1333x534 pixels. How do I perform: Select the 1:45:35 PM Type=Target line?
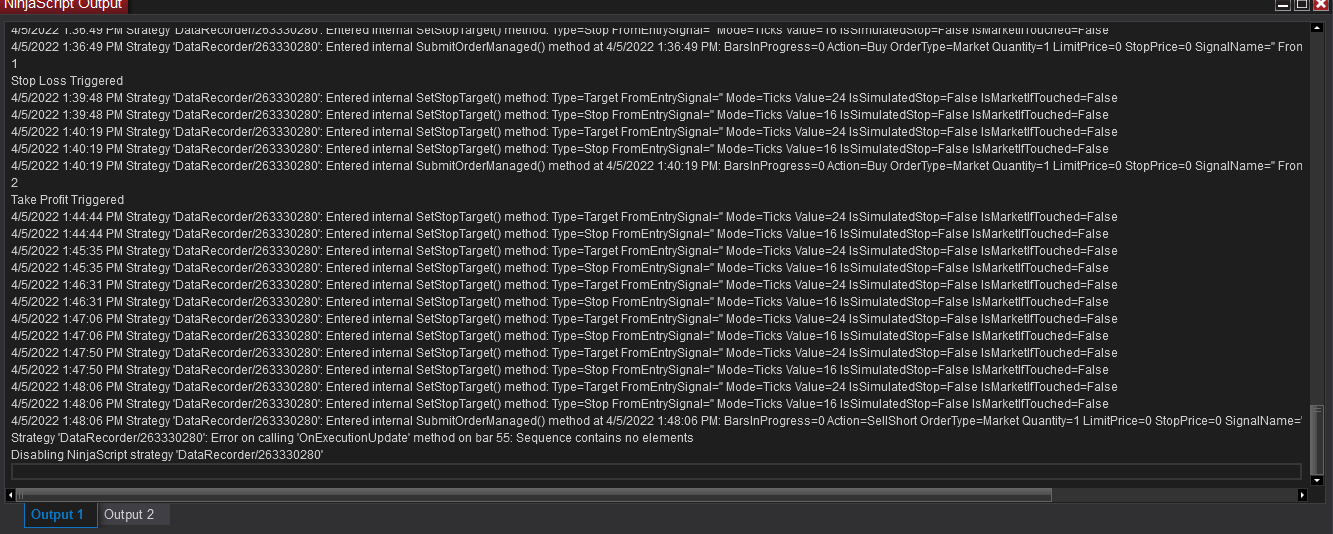tap(564, 251)
